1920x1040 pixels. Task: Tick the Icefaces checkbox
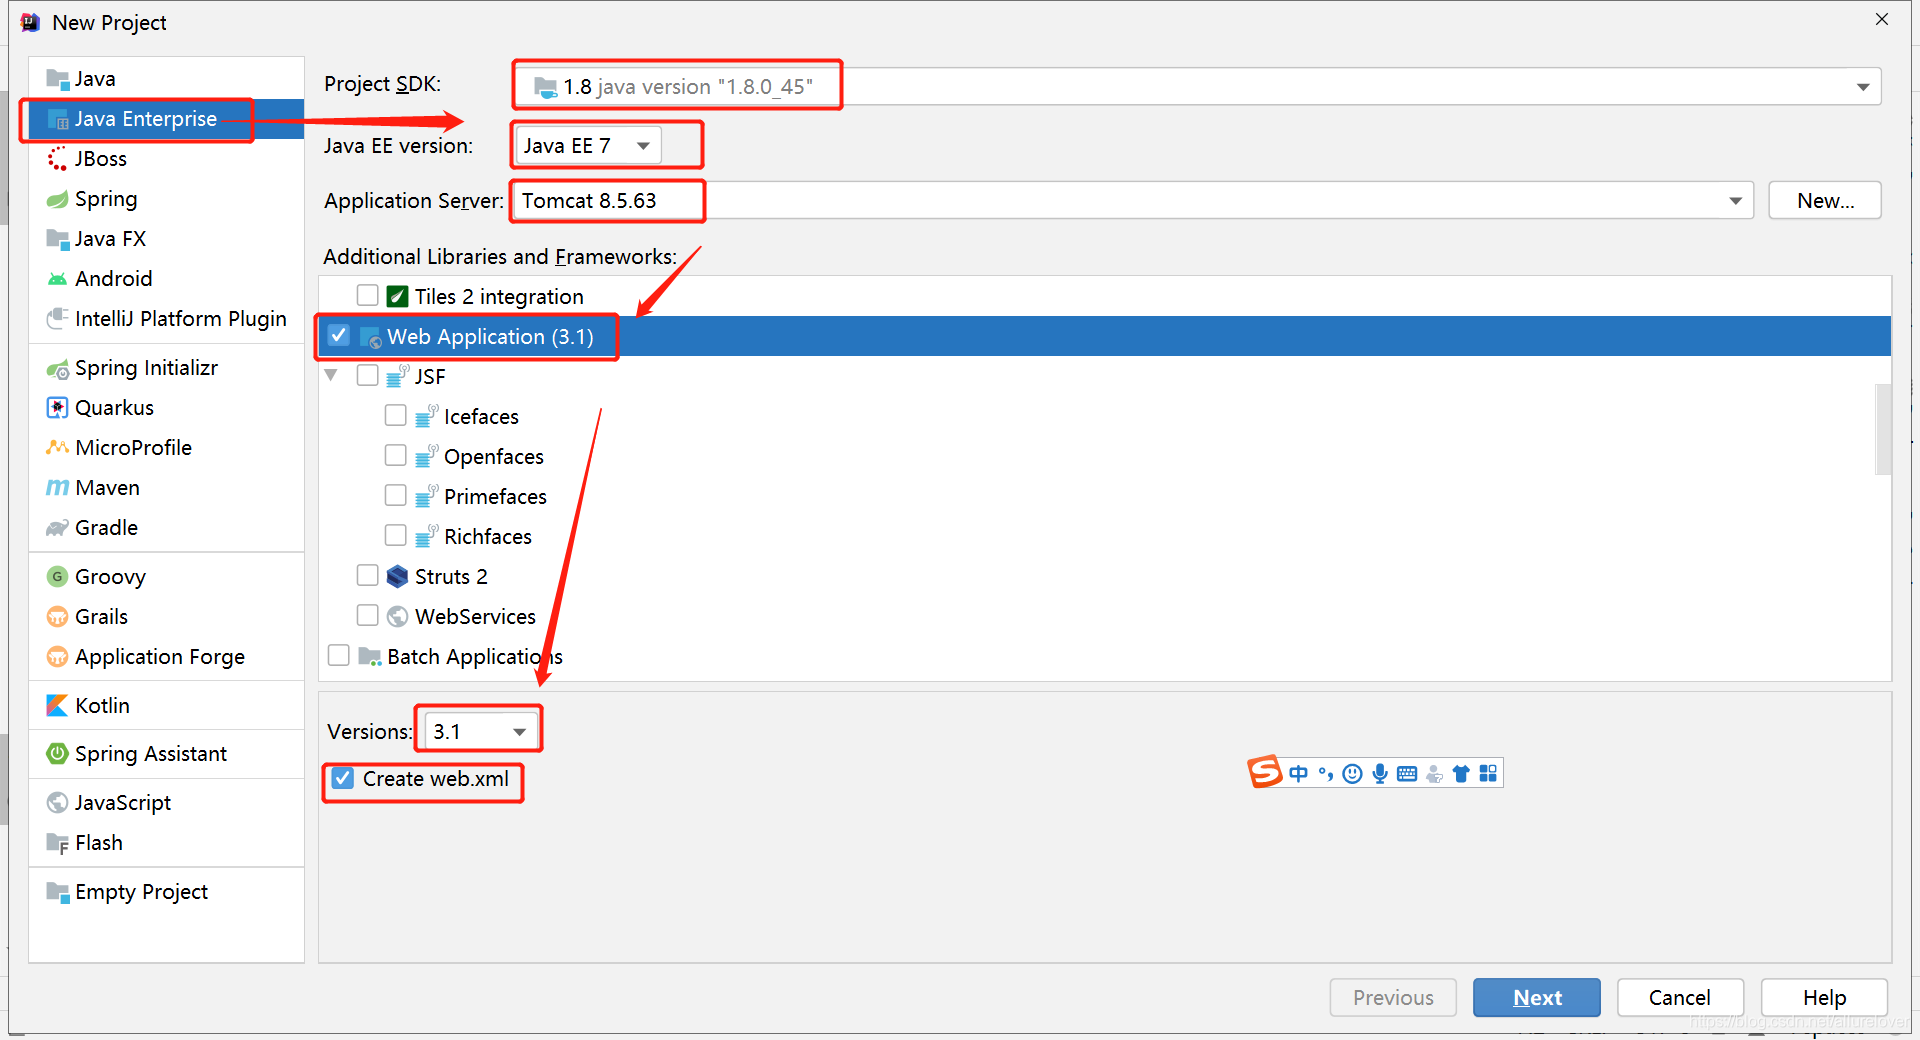(396, 415)
